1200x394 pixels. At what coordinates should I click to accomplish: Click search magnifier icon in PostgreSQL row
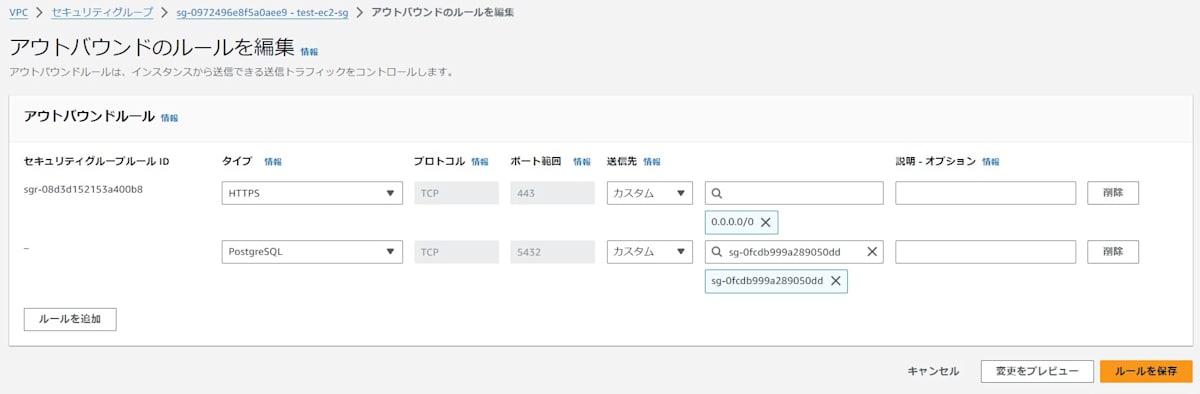pyautogui.click(x=717, y=252)
